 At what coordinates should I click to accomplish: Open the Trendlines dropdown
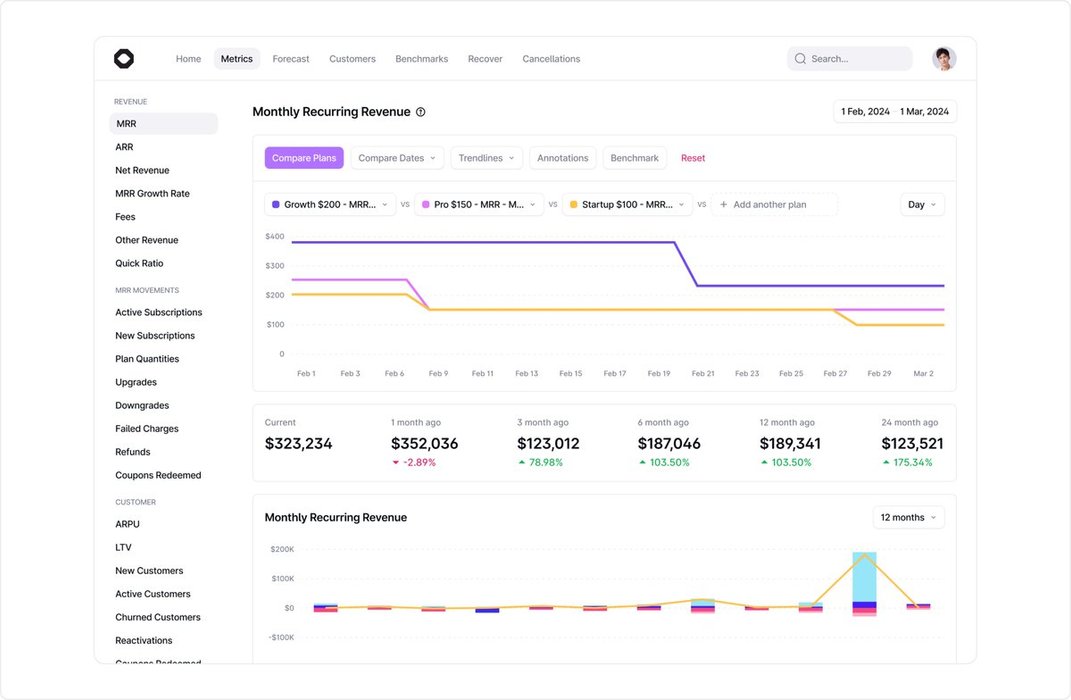pyautogui.click(x=487, y=158)
